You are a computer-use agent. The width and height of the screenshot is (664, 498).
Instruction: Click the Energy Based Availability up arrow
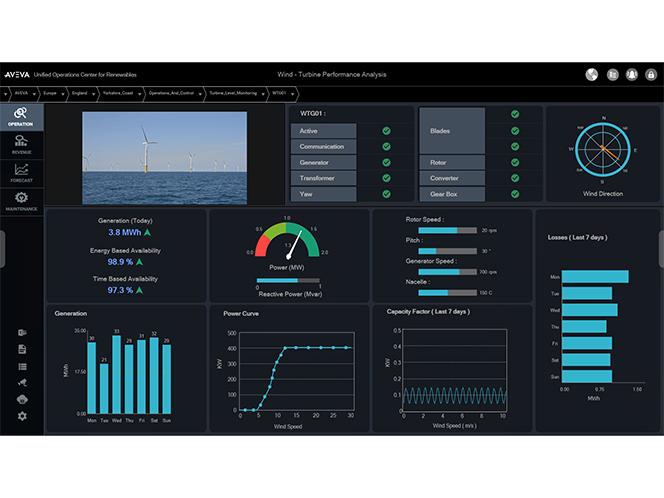[x=139, y=262]
